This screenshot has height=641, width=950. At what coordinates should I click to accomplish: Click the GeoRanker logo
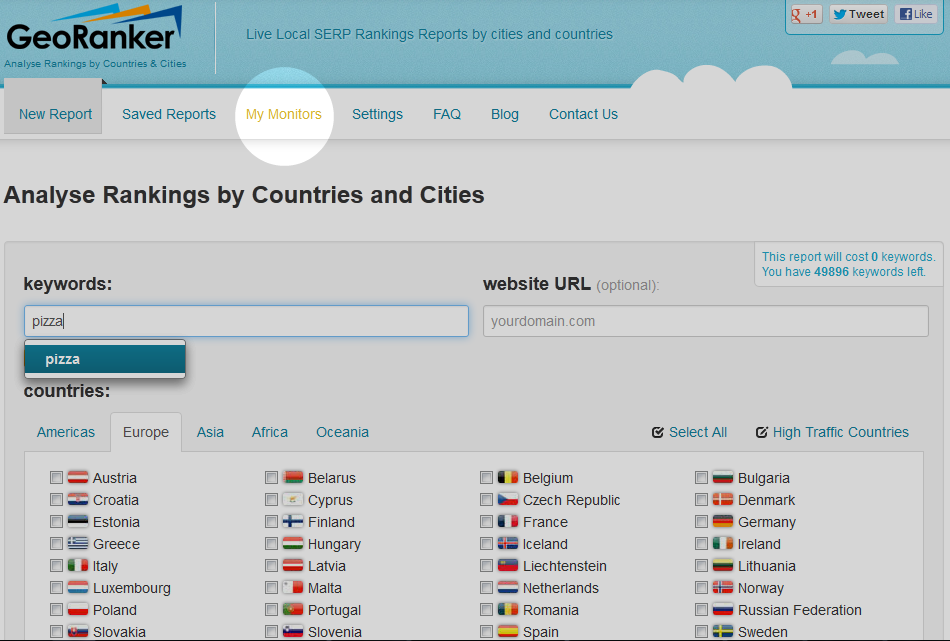[x=95, y=36]
